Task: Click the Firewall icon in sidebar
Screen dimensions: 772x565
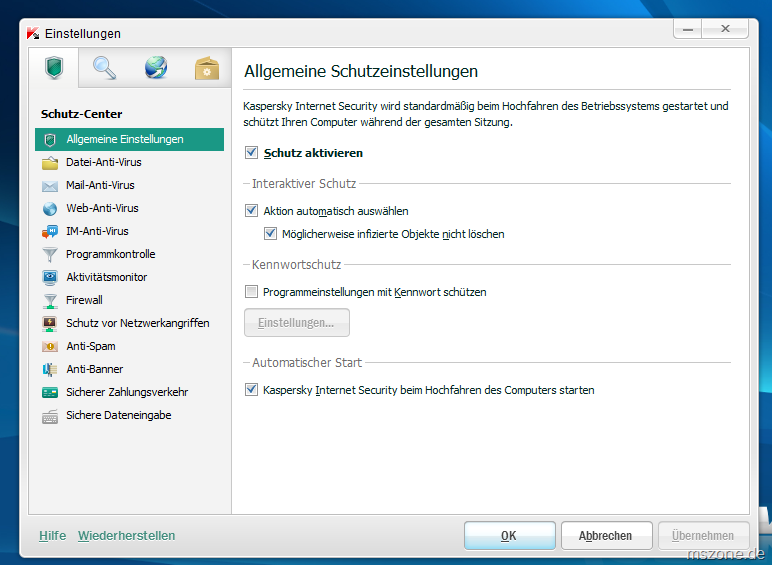Action: coord(50,300)
